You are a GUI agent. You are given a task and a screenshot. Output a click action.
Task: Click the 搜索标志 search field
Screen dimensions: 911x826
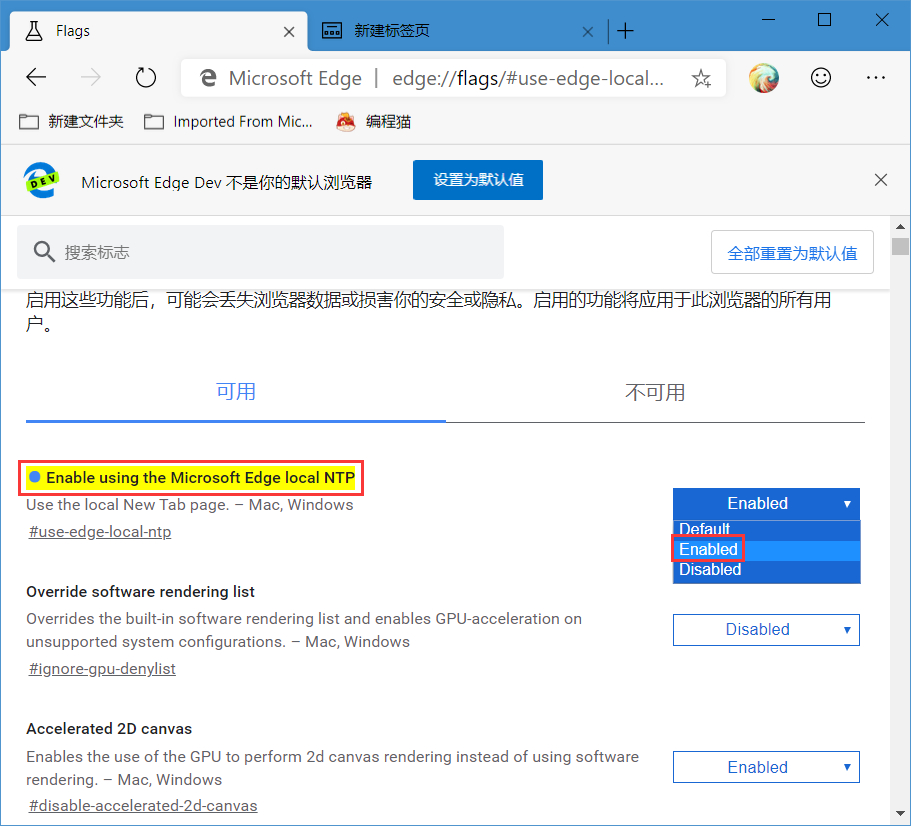(260, 251)
